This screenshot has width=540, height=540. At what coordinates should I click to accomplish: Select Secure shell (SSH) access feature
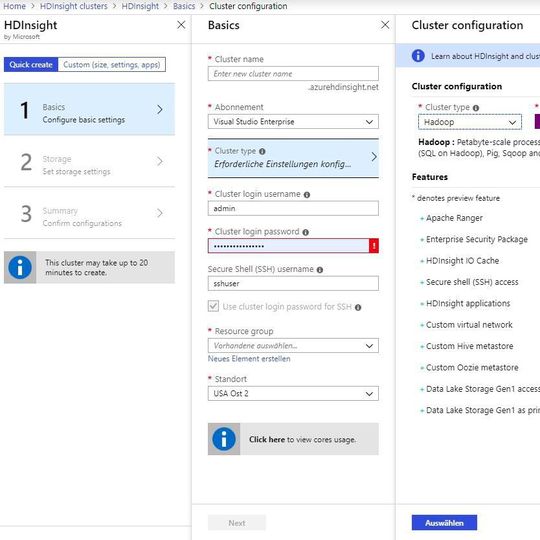472,282
